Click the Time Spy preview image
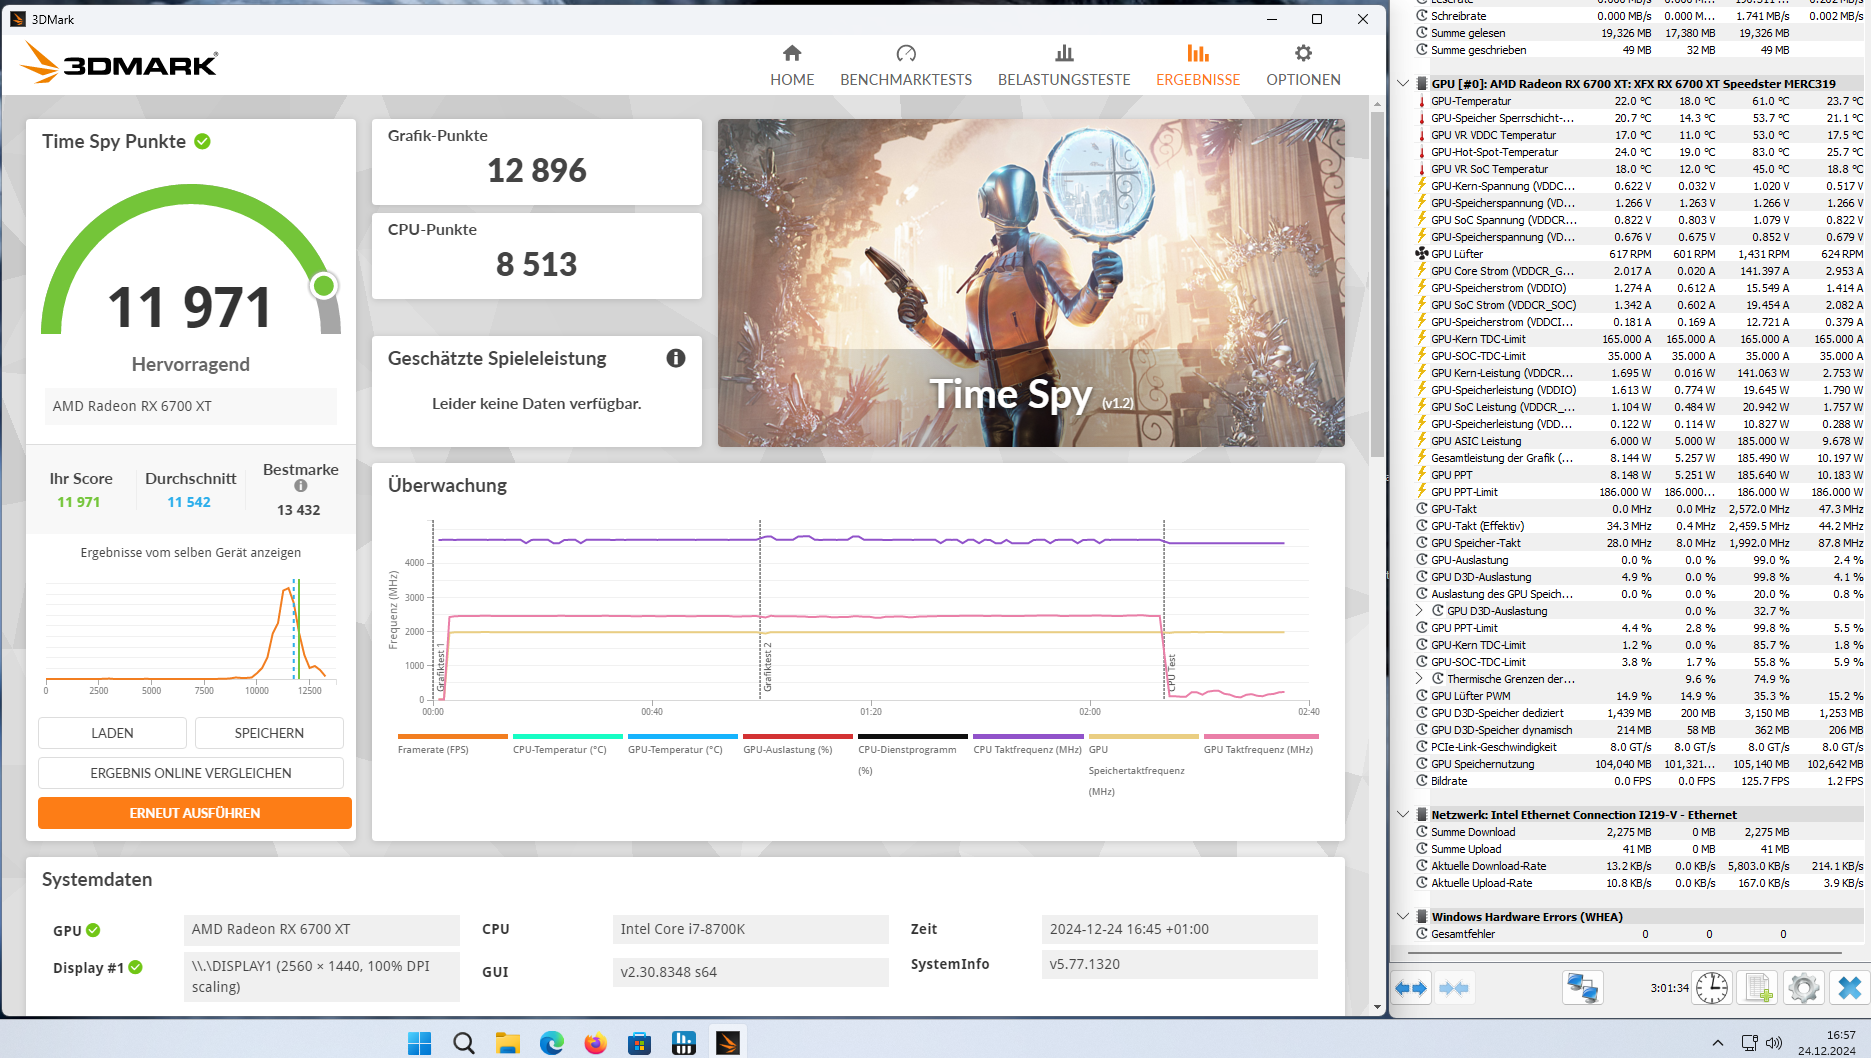 pyautogui.click(x=1031, y=283)
